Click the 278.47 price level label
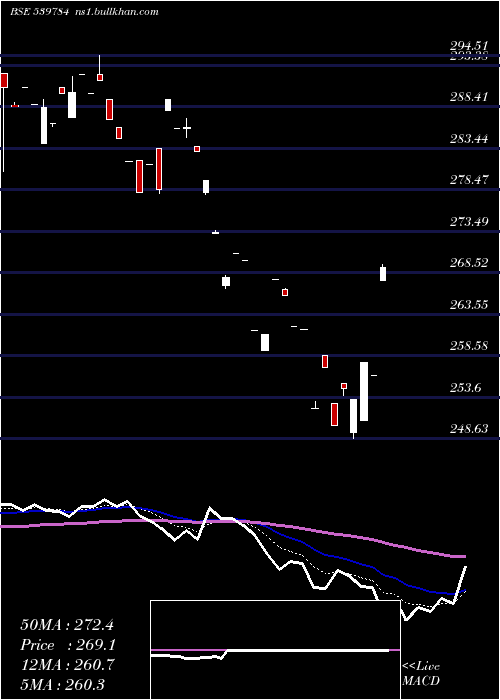500x700 pixels. [469, 180]
